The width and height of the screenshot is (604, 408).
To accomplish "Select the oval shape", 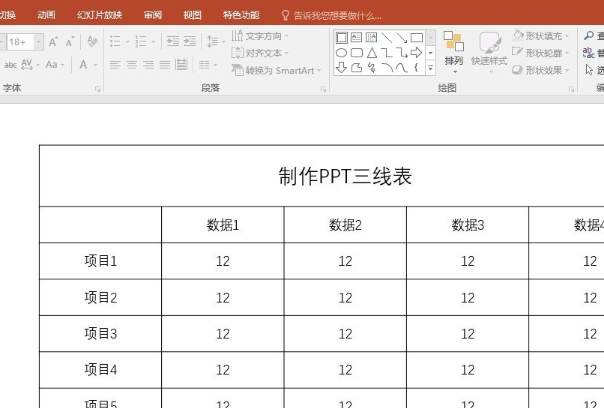I will pyautogui.click(x=341, y=52).
